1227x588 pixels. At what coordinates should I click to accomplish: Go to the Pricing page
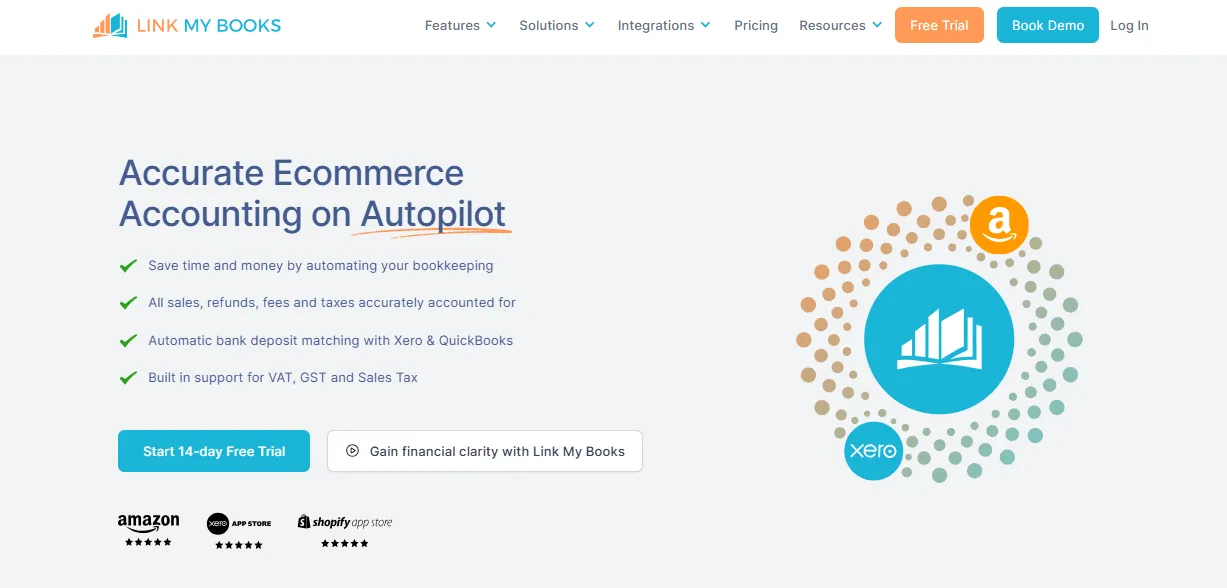(756, 25)
